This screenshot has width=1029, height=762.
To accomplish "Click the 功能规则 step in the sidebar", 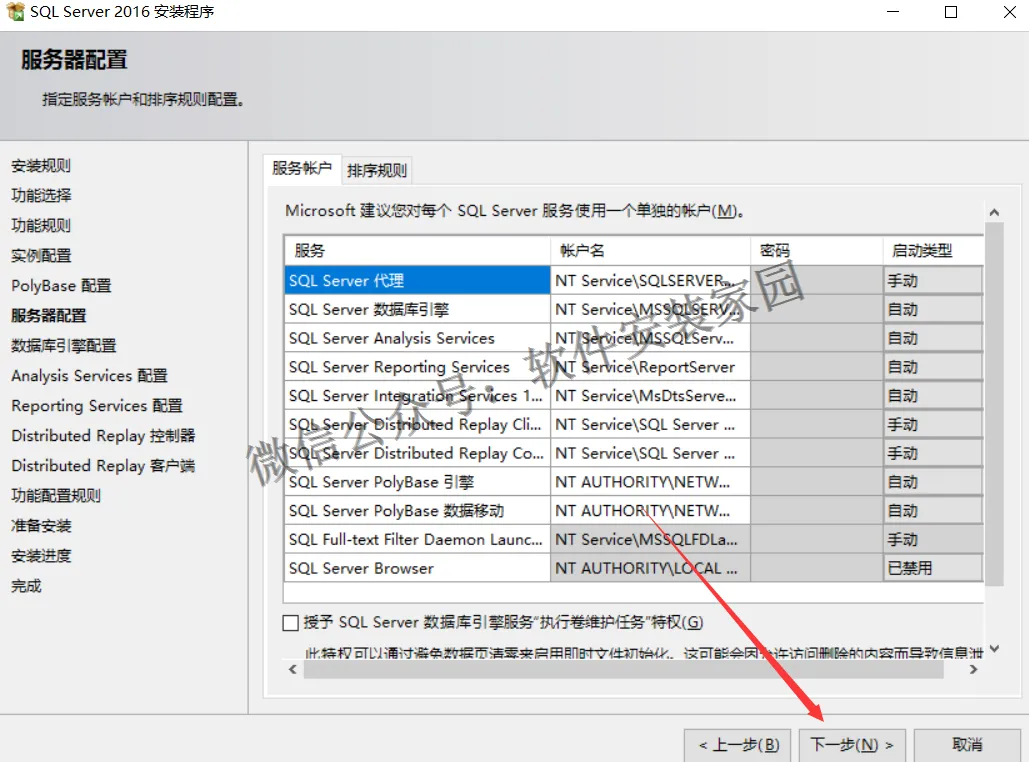I will [41, 226].
